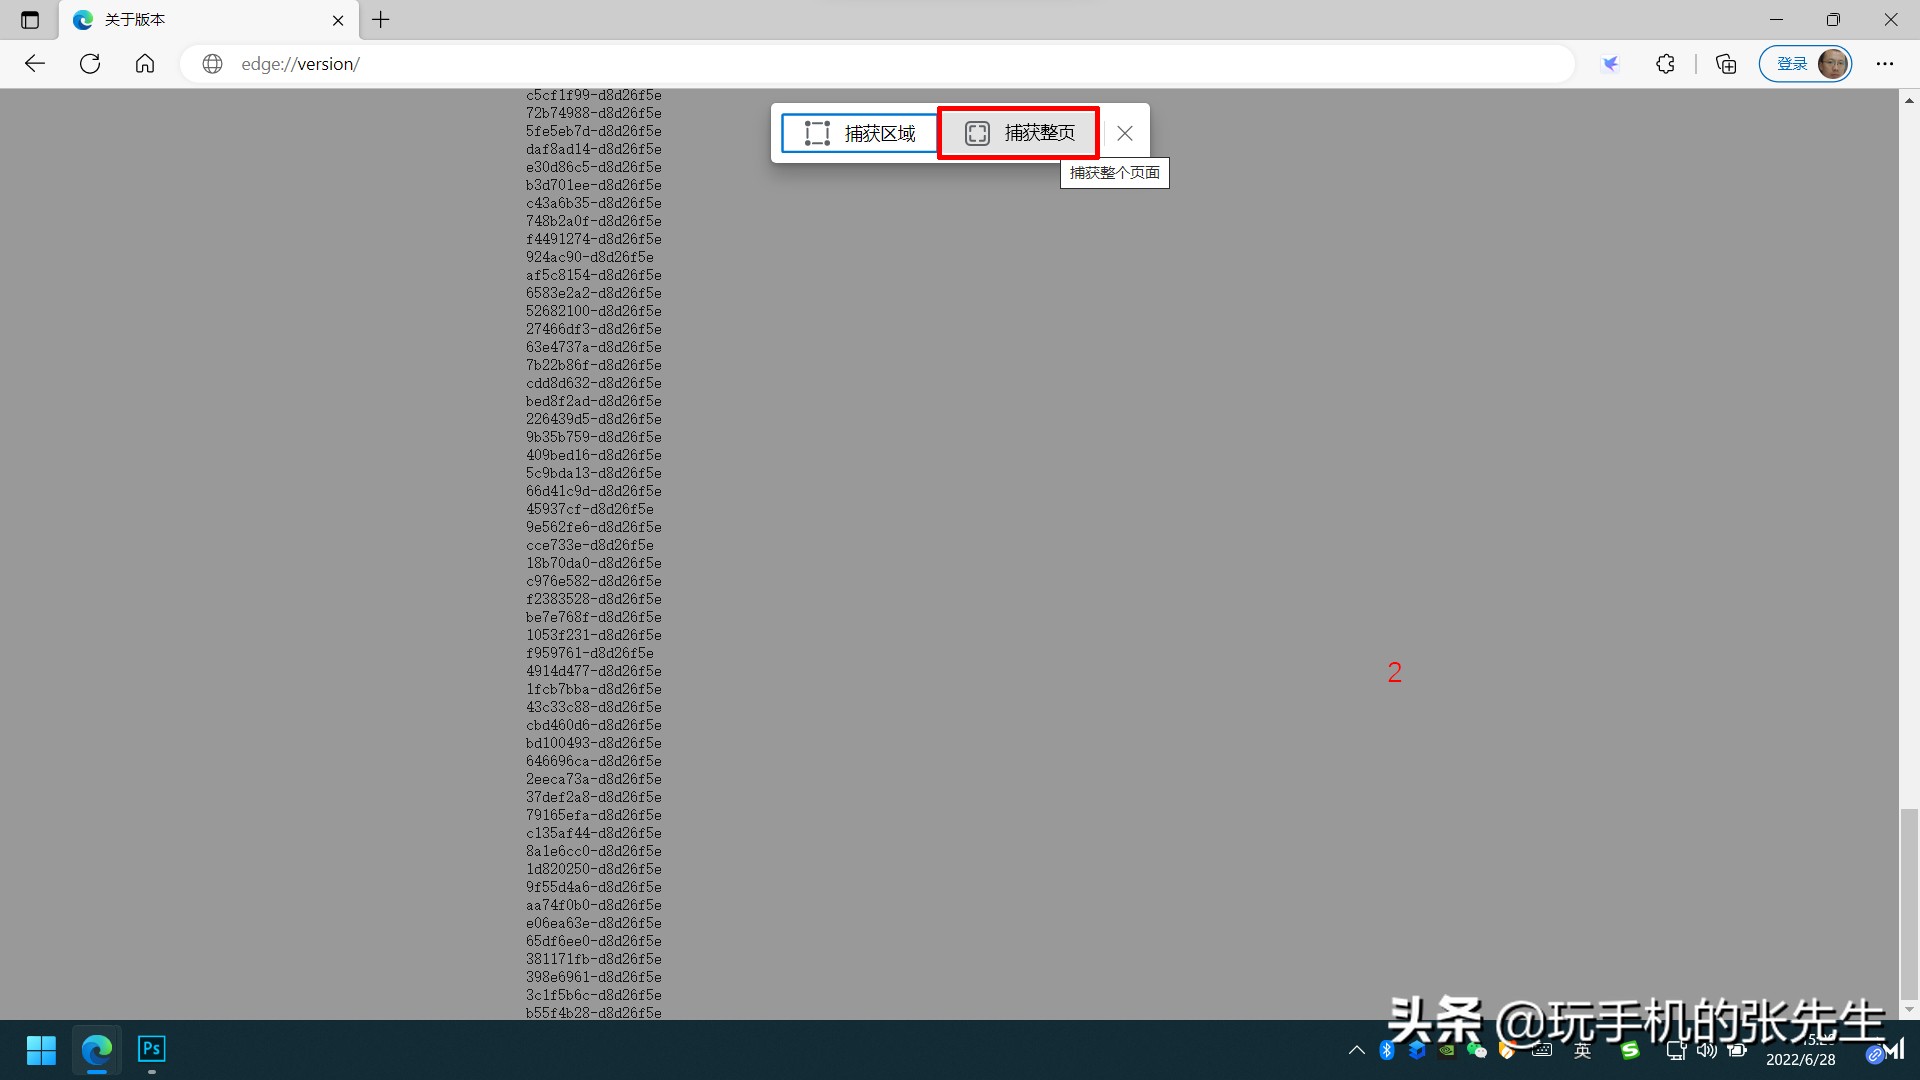Close the web capture toolbar
Viewport: 1920px width, 1080px height.
click(x=1125, y=133)
